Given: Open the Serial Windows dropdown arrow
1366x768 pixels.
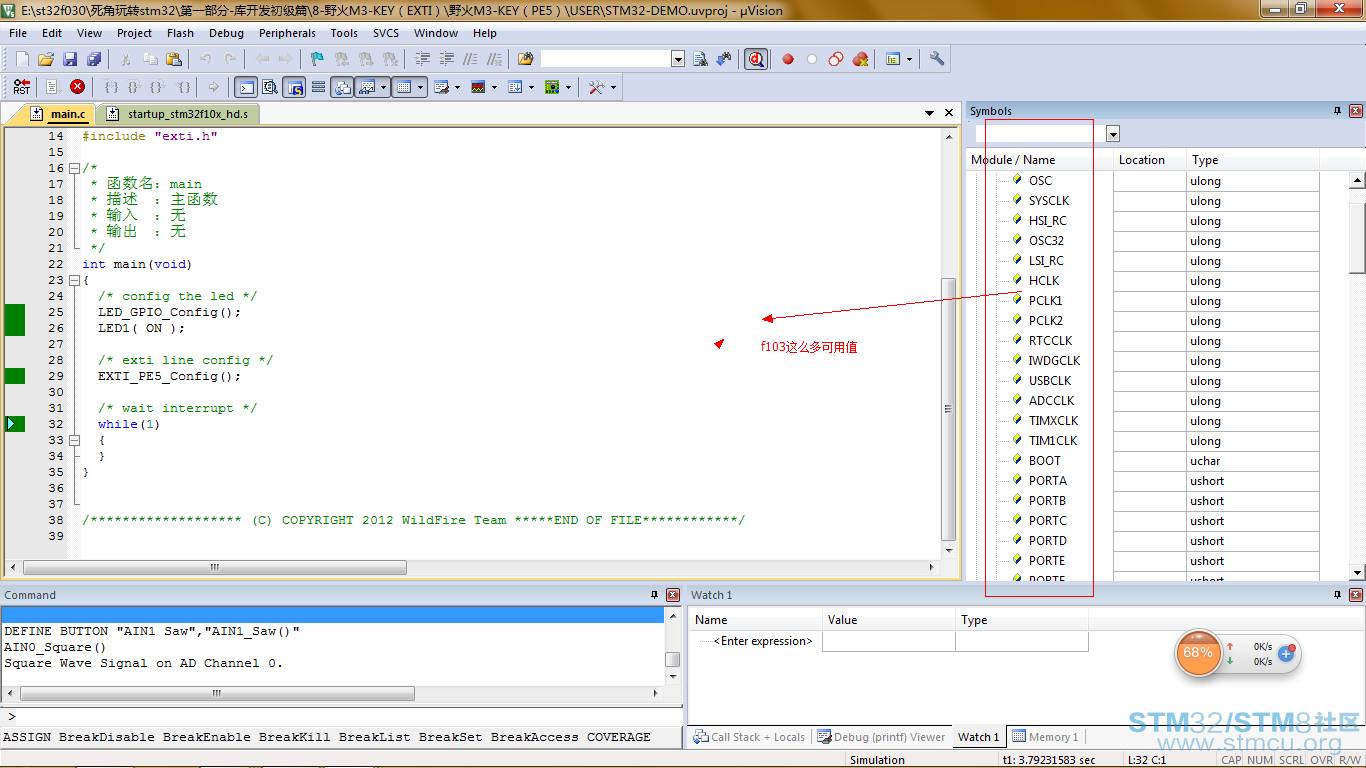Looking at the screenshot, I should point(457,87).
